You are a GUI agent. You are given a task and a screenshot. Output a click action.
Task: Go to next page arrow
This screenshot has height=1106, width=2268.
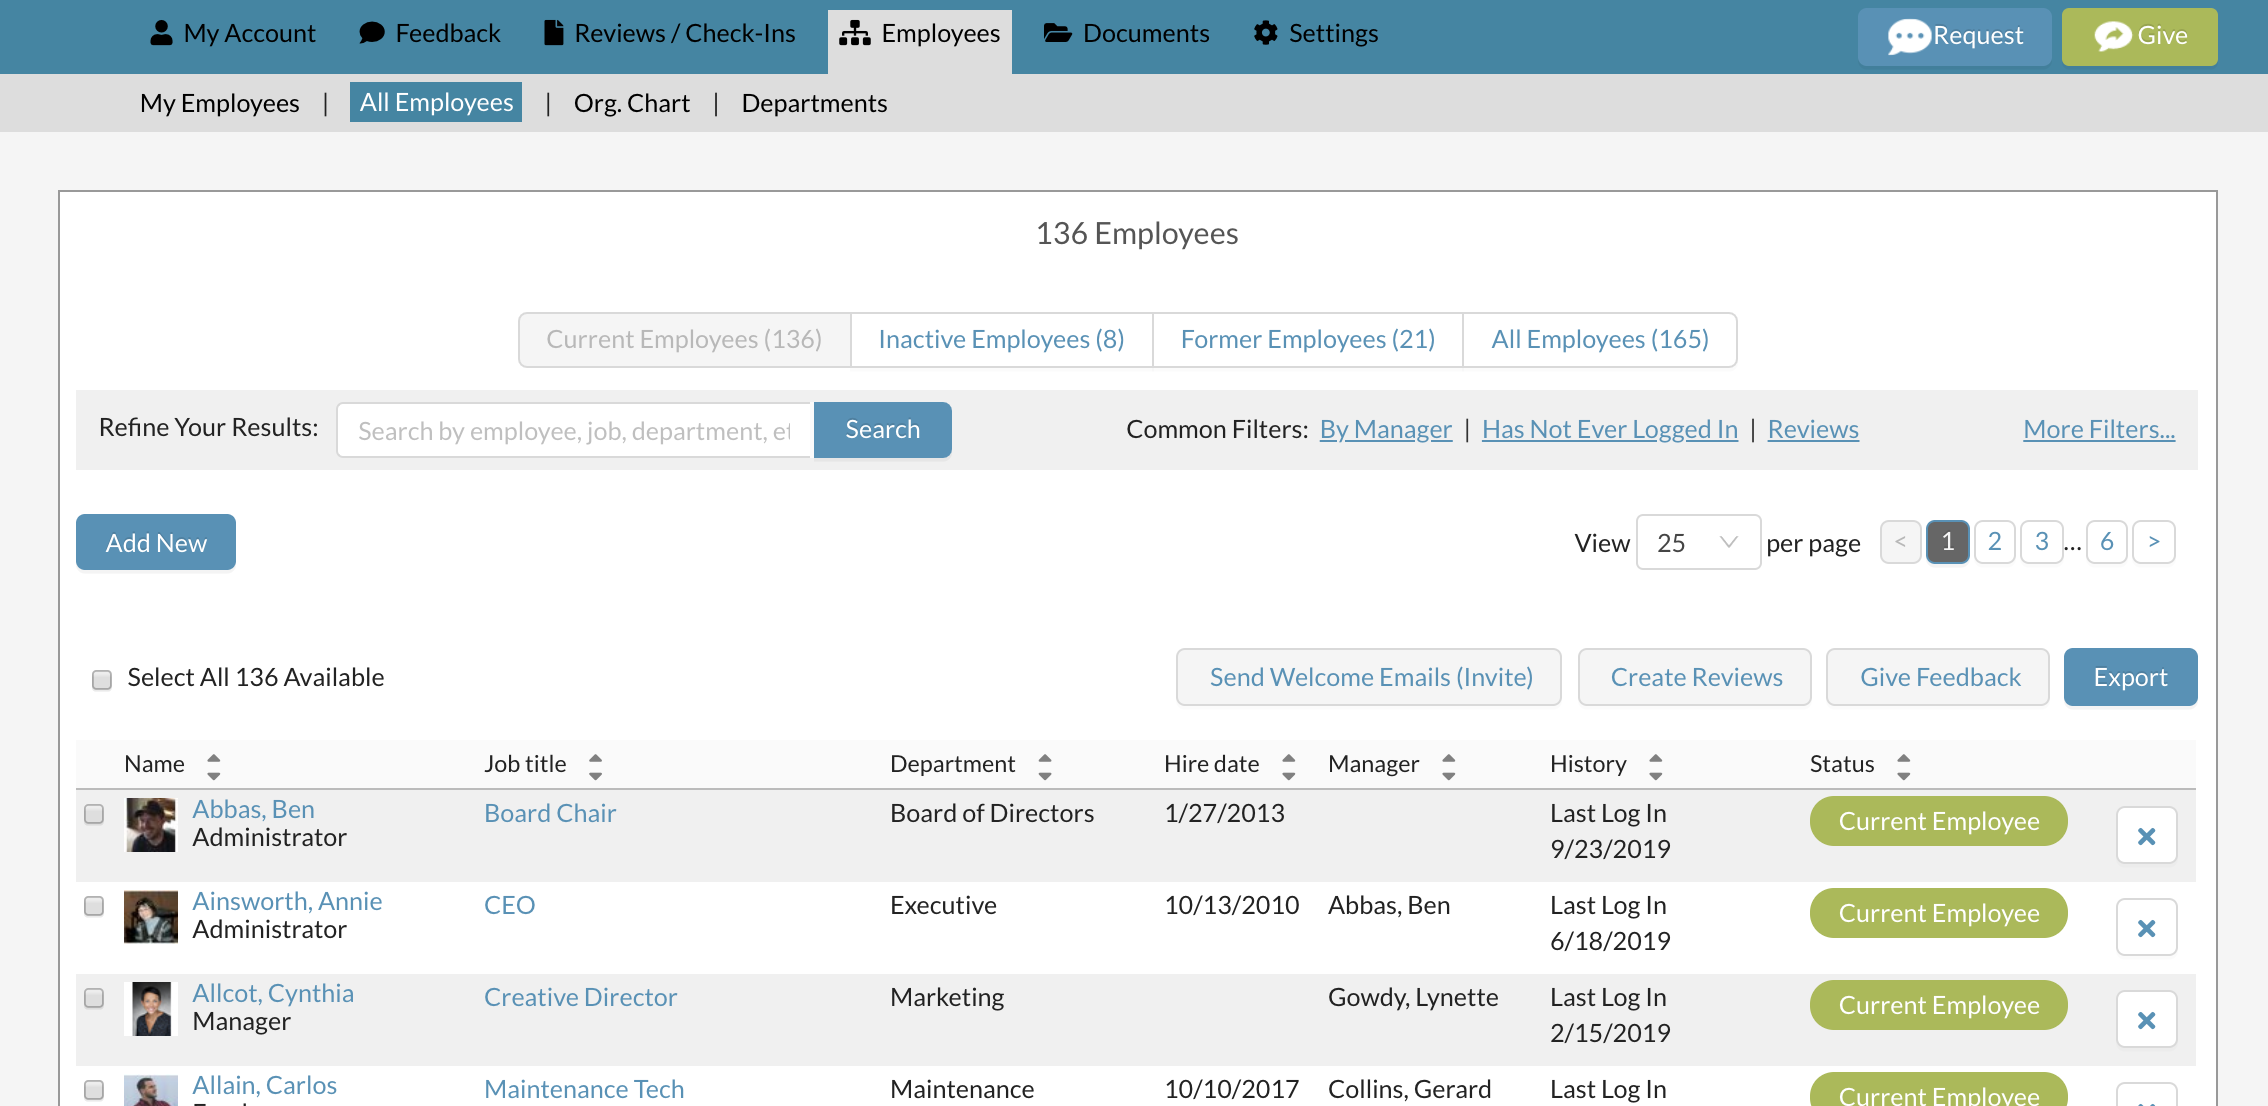tap(2154, 542)
